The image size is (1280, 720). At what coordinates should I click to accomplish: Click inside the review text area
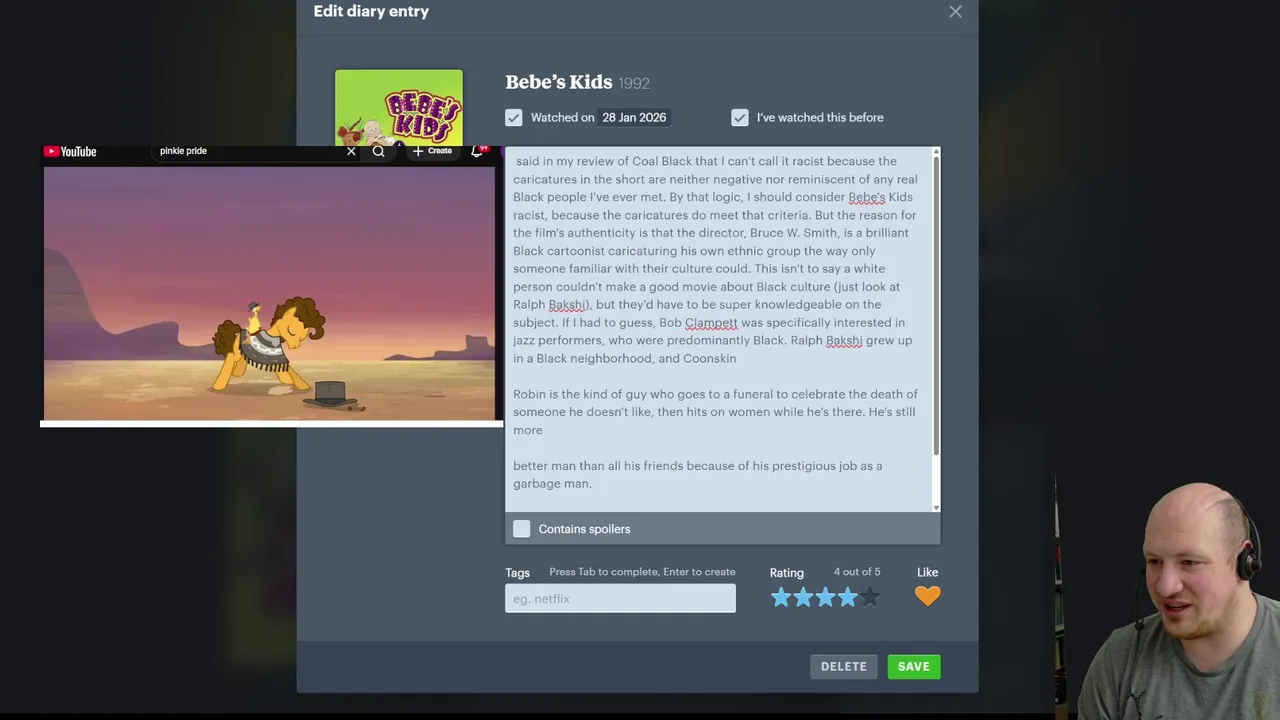click(718, 330)
